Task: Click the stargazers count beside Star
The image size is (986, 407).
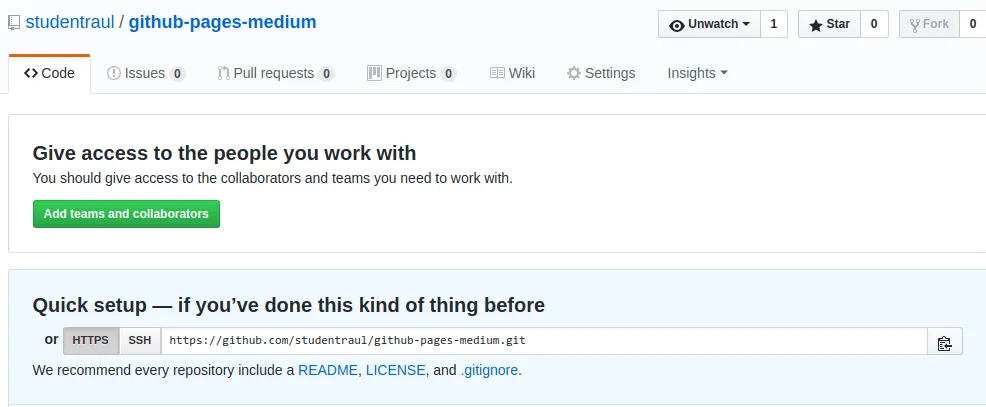Action: pos(874,24)
